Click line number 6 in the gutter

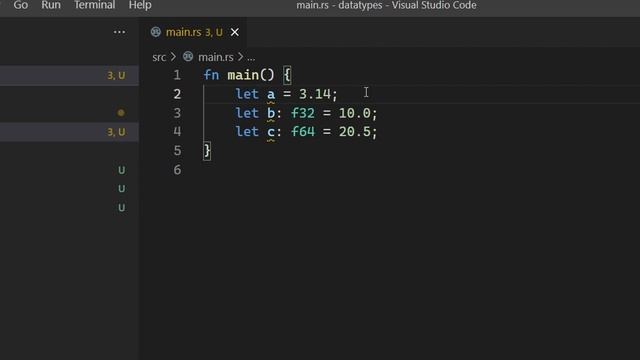(177, 170)
